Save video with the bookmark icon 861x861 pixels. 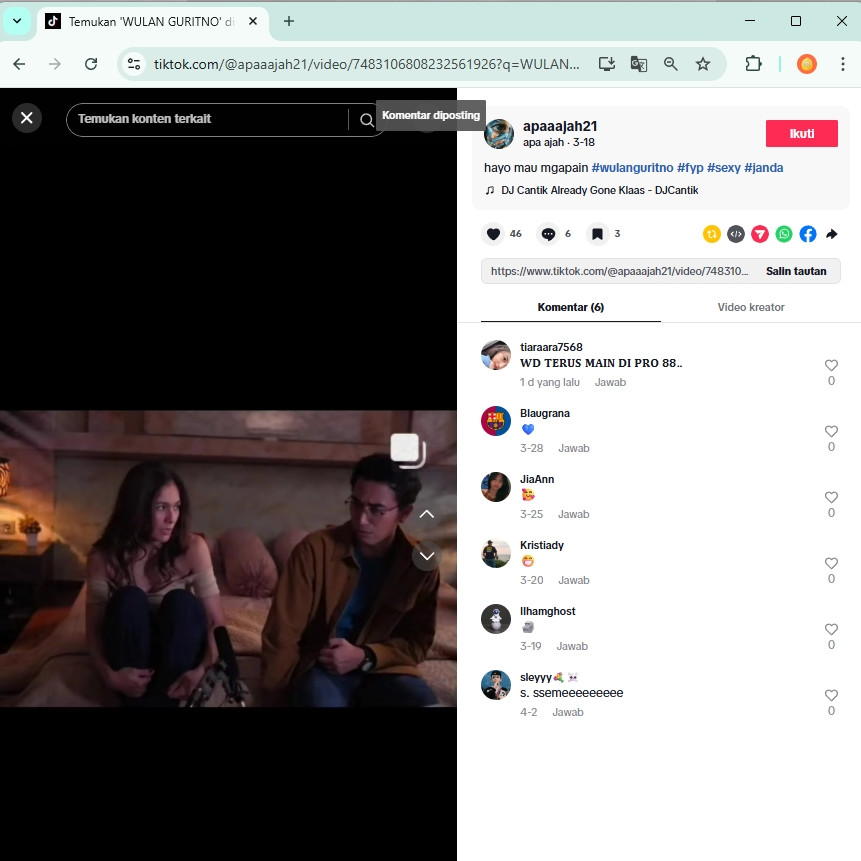(597, 234)
